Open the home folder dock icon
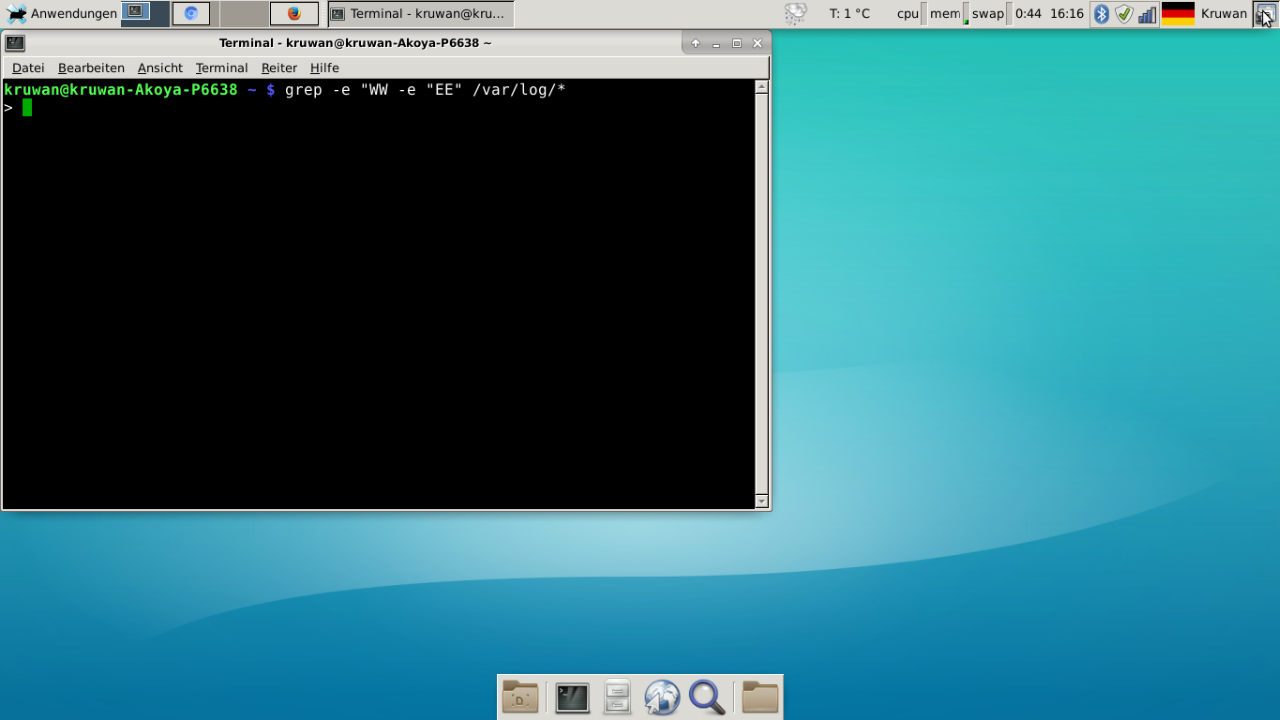Screen dimensions: 1280x720 [760, 697]
